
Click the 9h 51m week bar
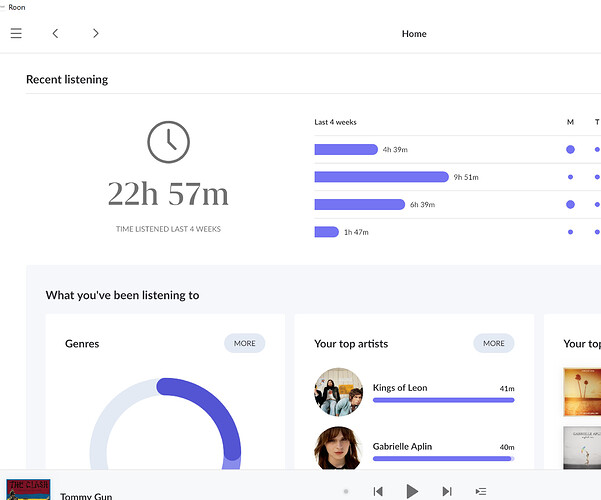coord(381,177)
